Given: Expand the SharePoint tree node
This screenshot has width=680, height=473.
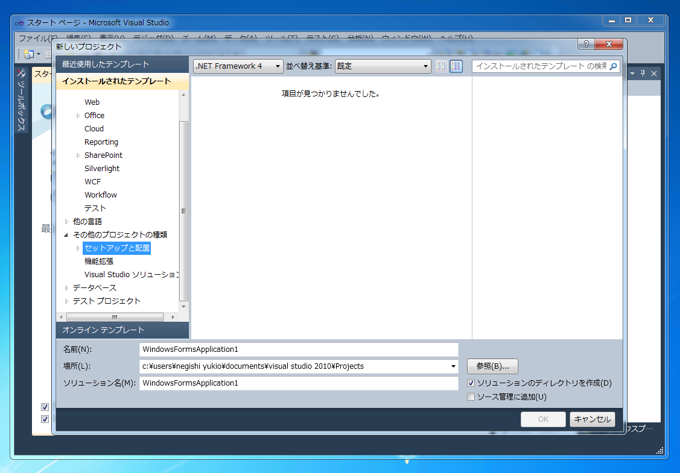Looking at the screenshot, I should coord(78,155).
